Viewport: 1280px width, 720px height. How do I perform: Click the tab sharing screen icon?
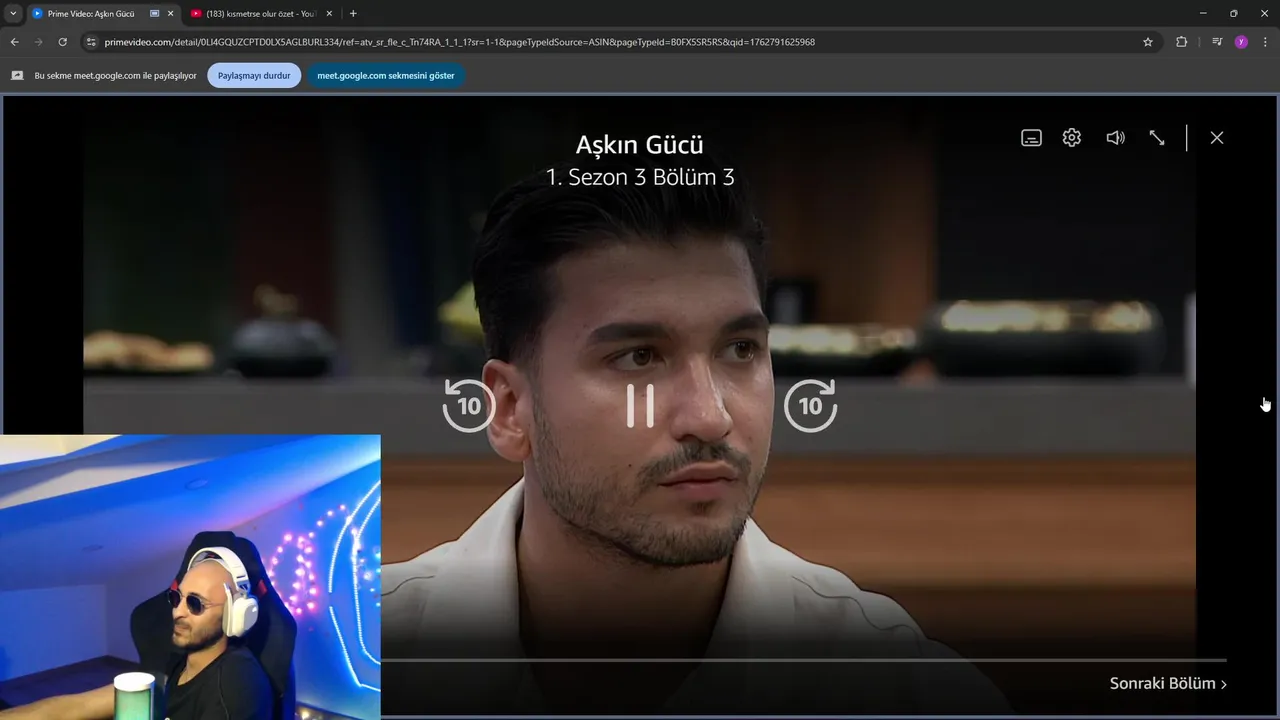[17, 75]
